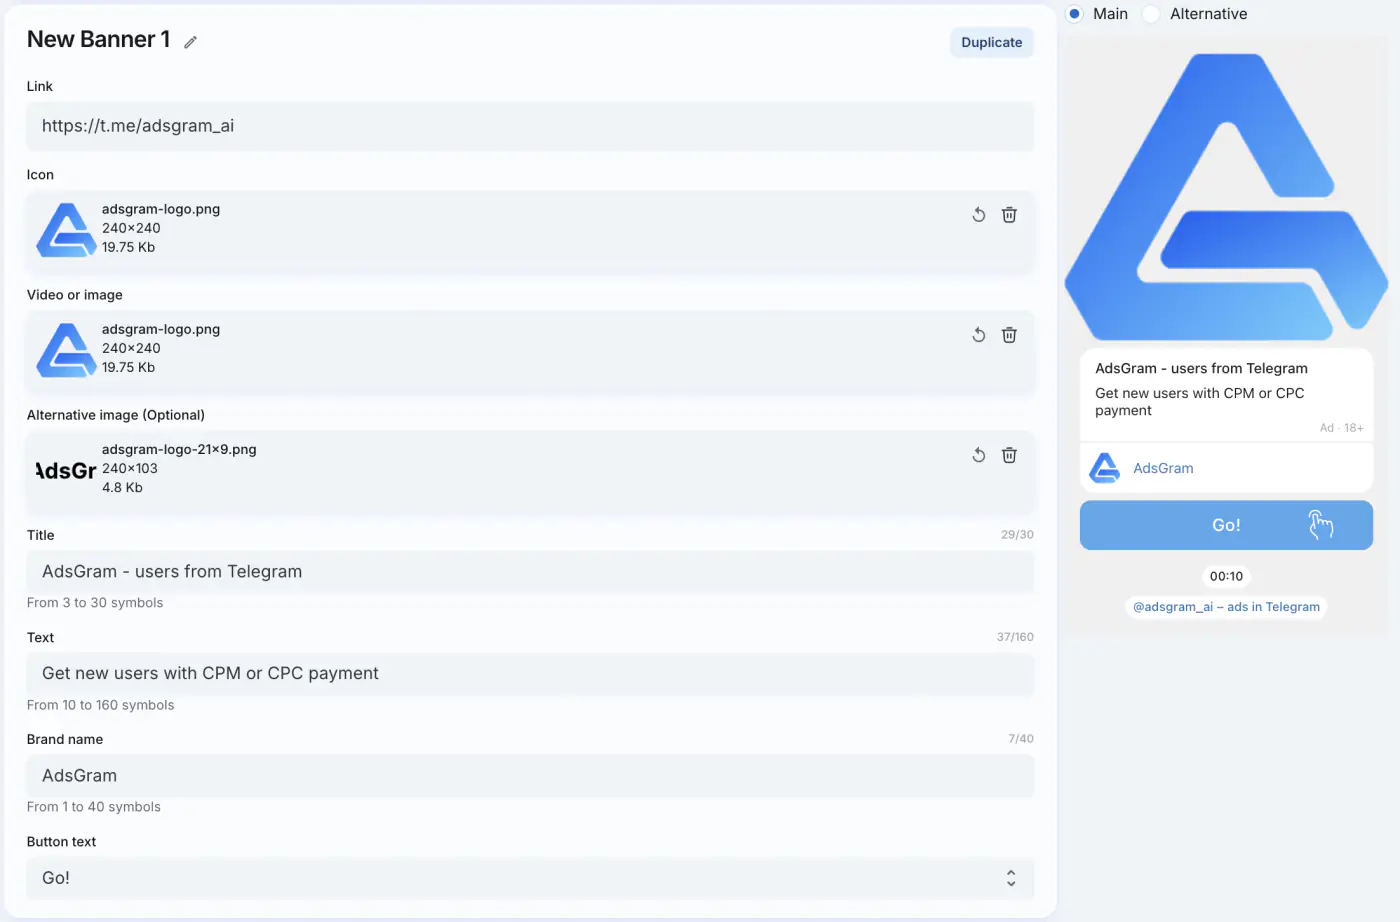Focus the Text input field
The image size is (1400, 922).
pos(530,674)
